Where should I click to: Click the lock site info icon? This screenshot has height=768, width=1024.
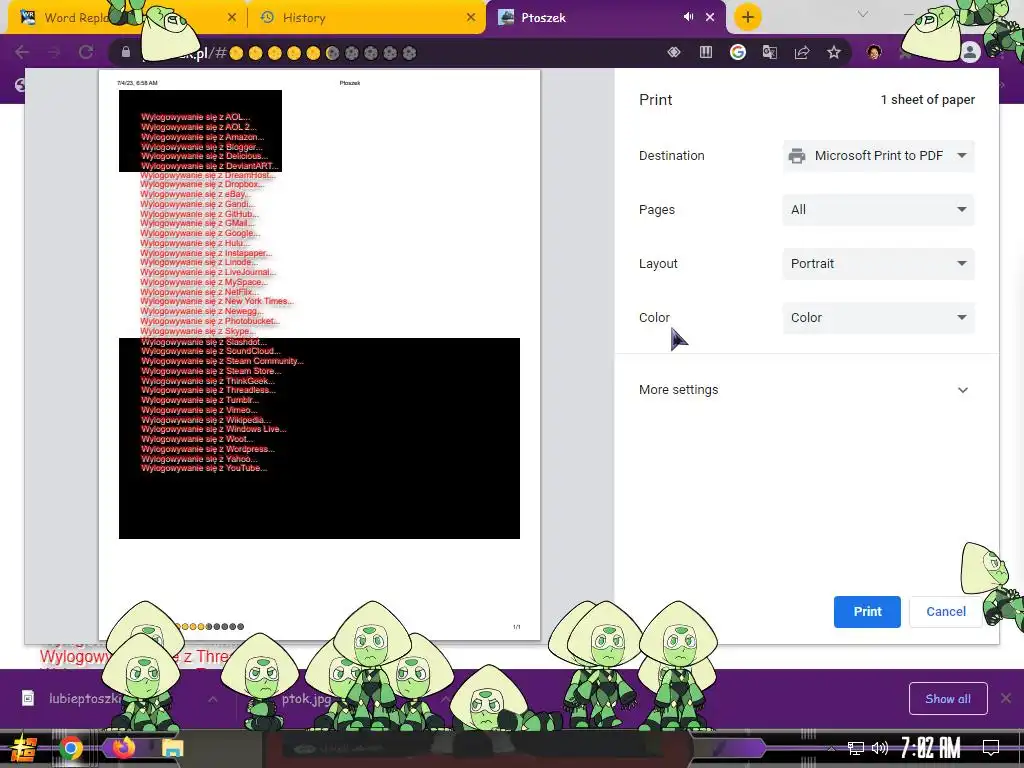point(126,52)
